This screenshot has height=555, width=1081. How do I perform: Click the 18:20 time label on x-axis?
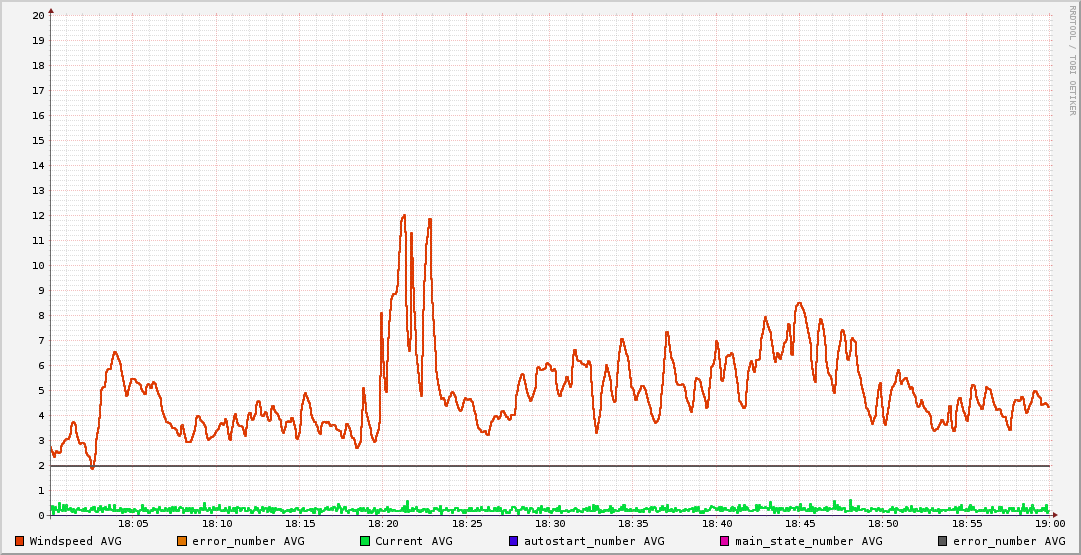pyautogui.click(x=384, y=523)
